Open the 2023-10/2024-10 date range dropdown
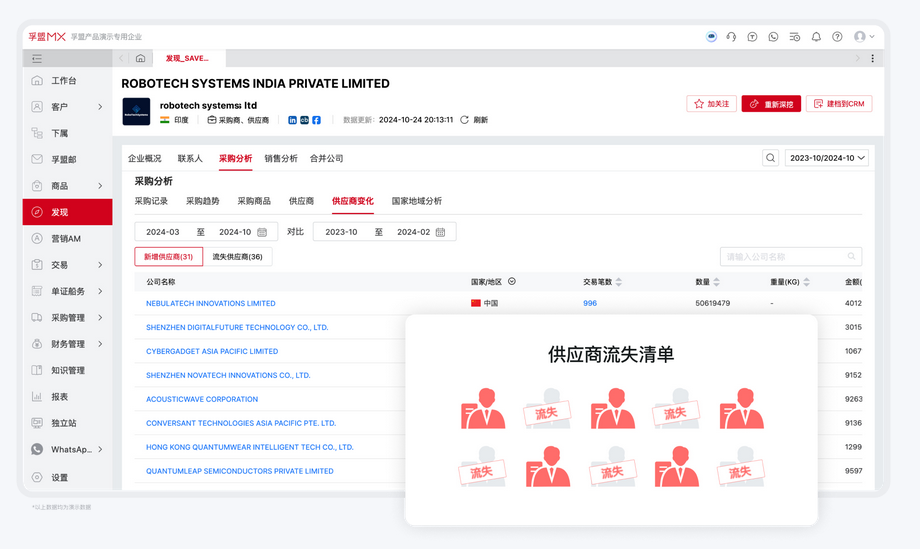The image size is (920, 549). click(827, 158)
